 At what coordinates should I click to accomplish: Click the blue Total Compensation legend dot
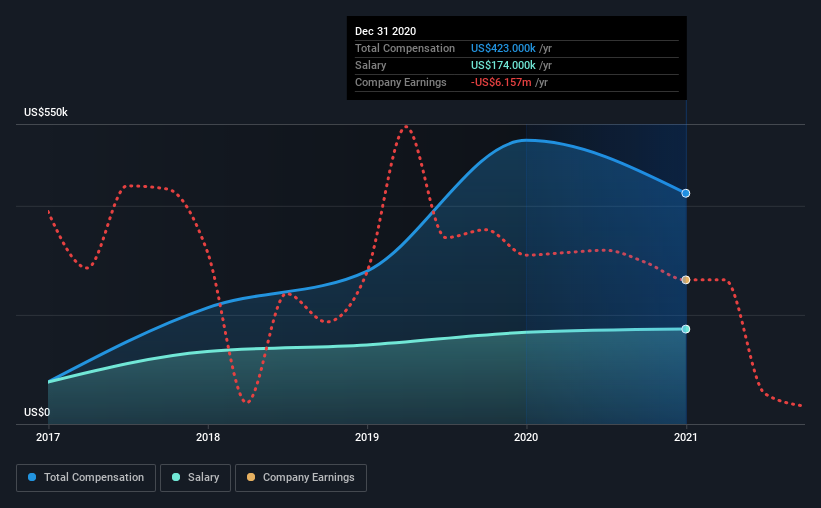(x=32, y=477)
